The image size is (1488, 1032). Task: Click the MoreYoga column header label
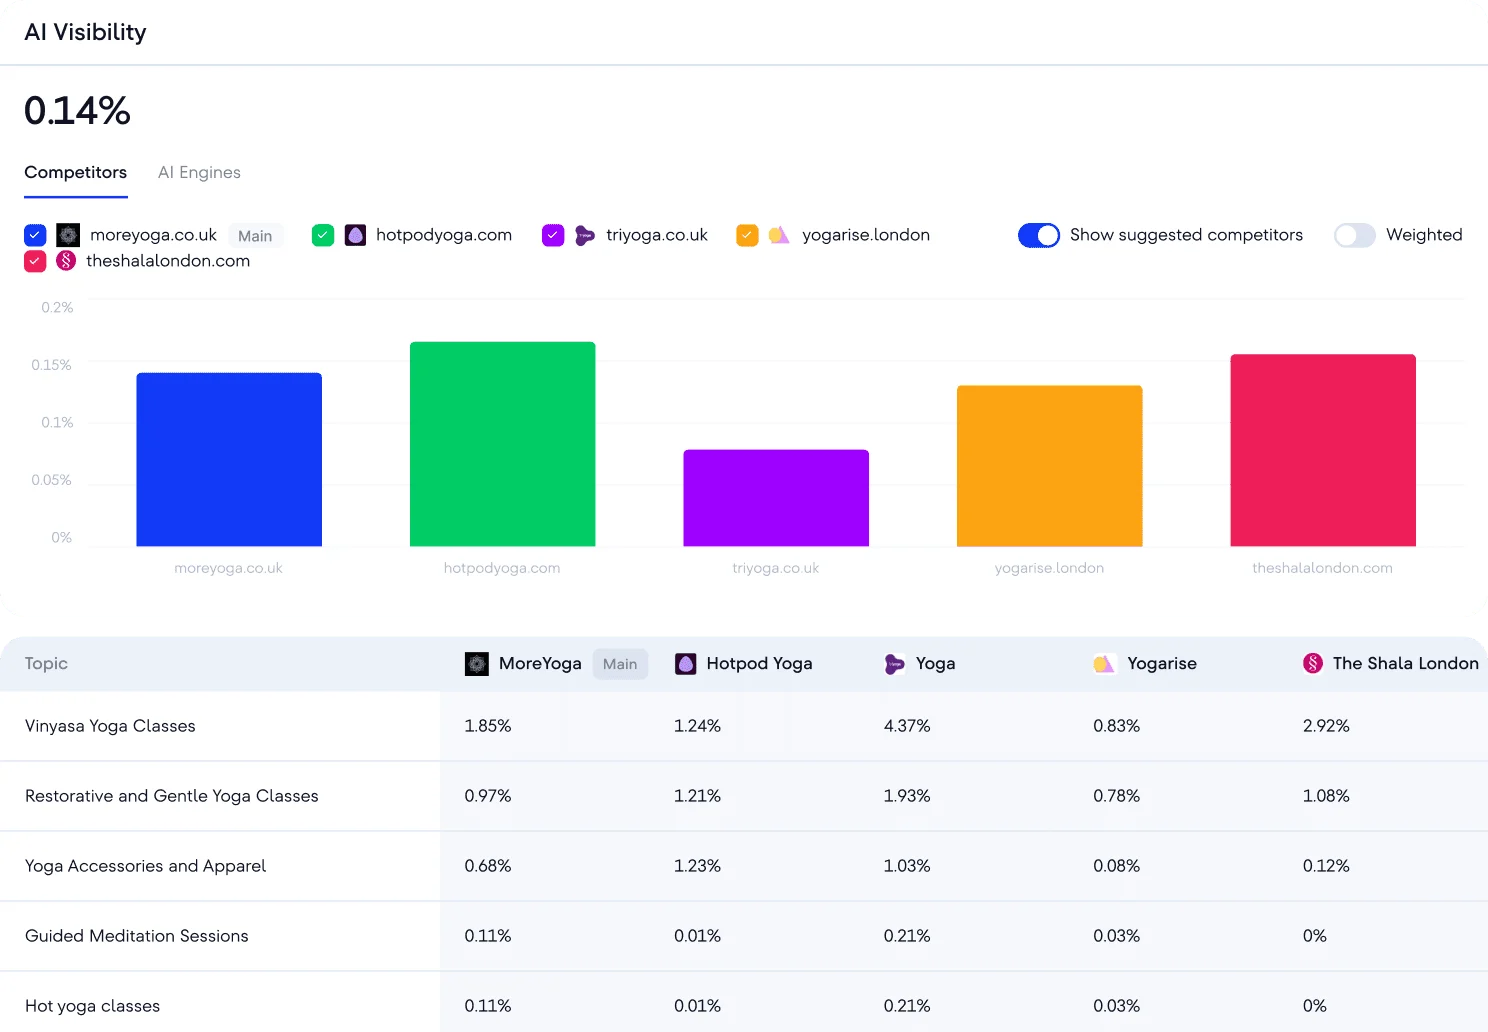(x=540, y=664)
